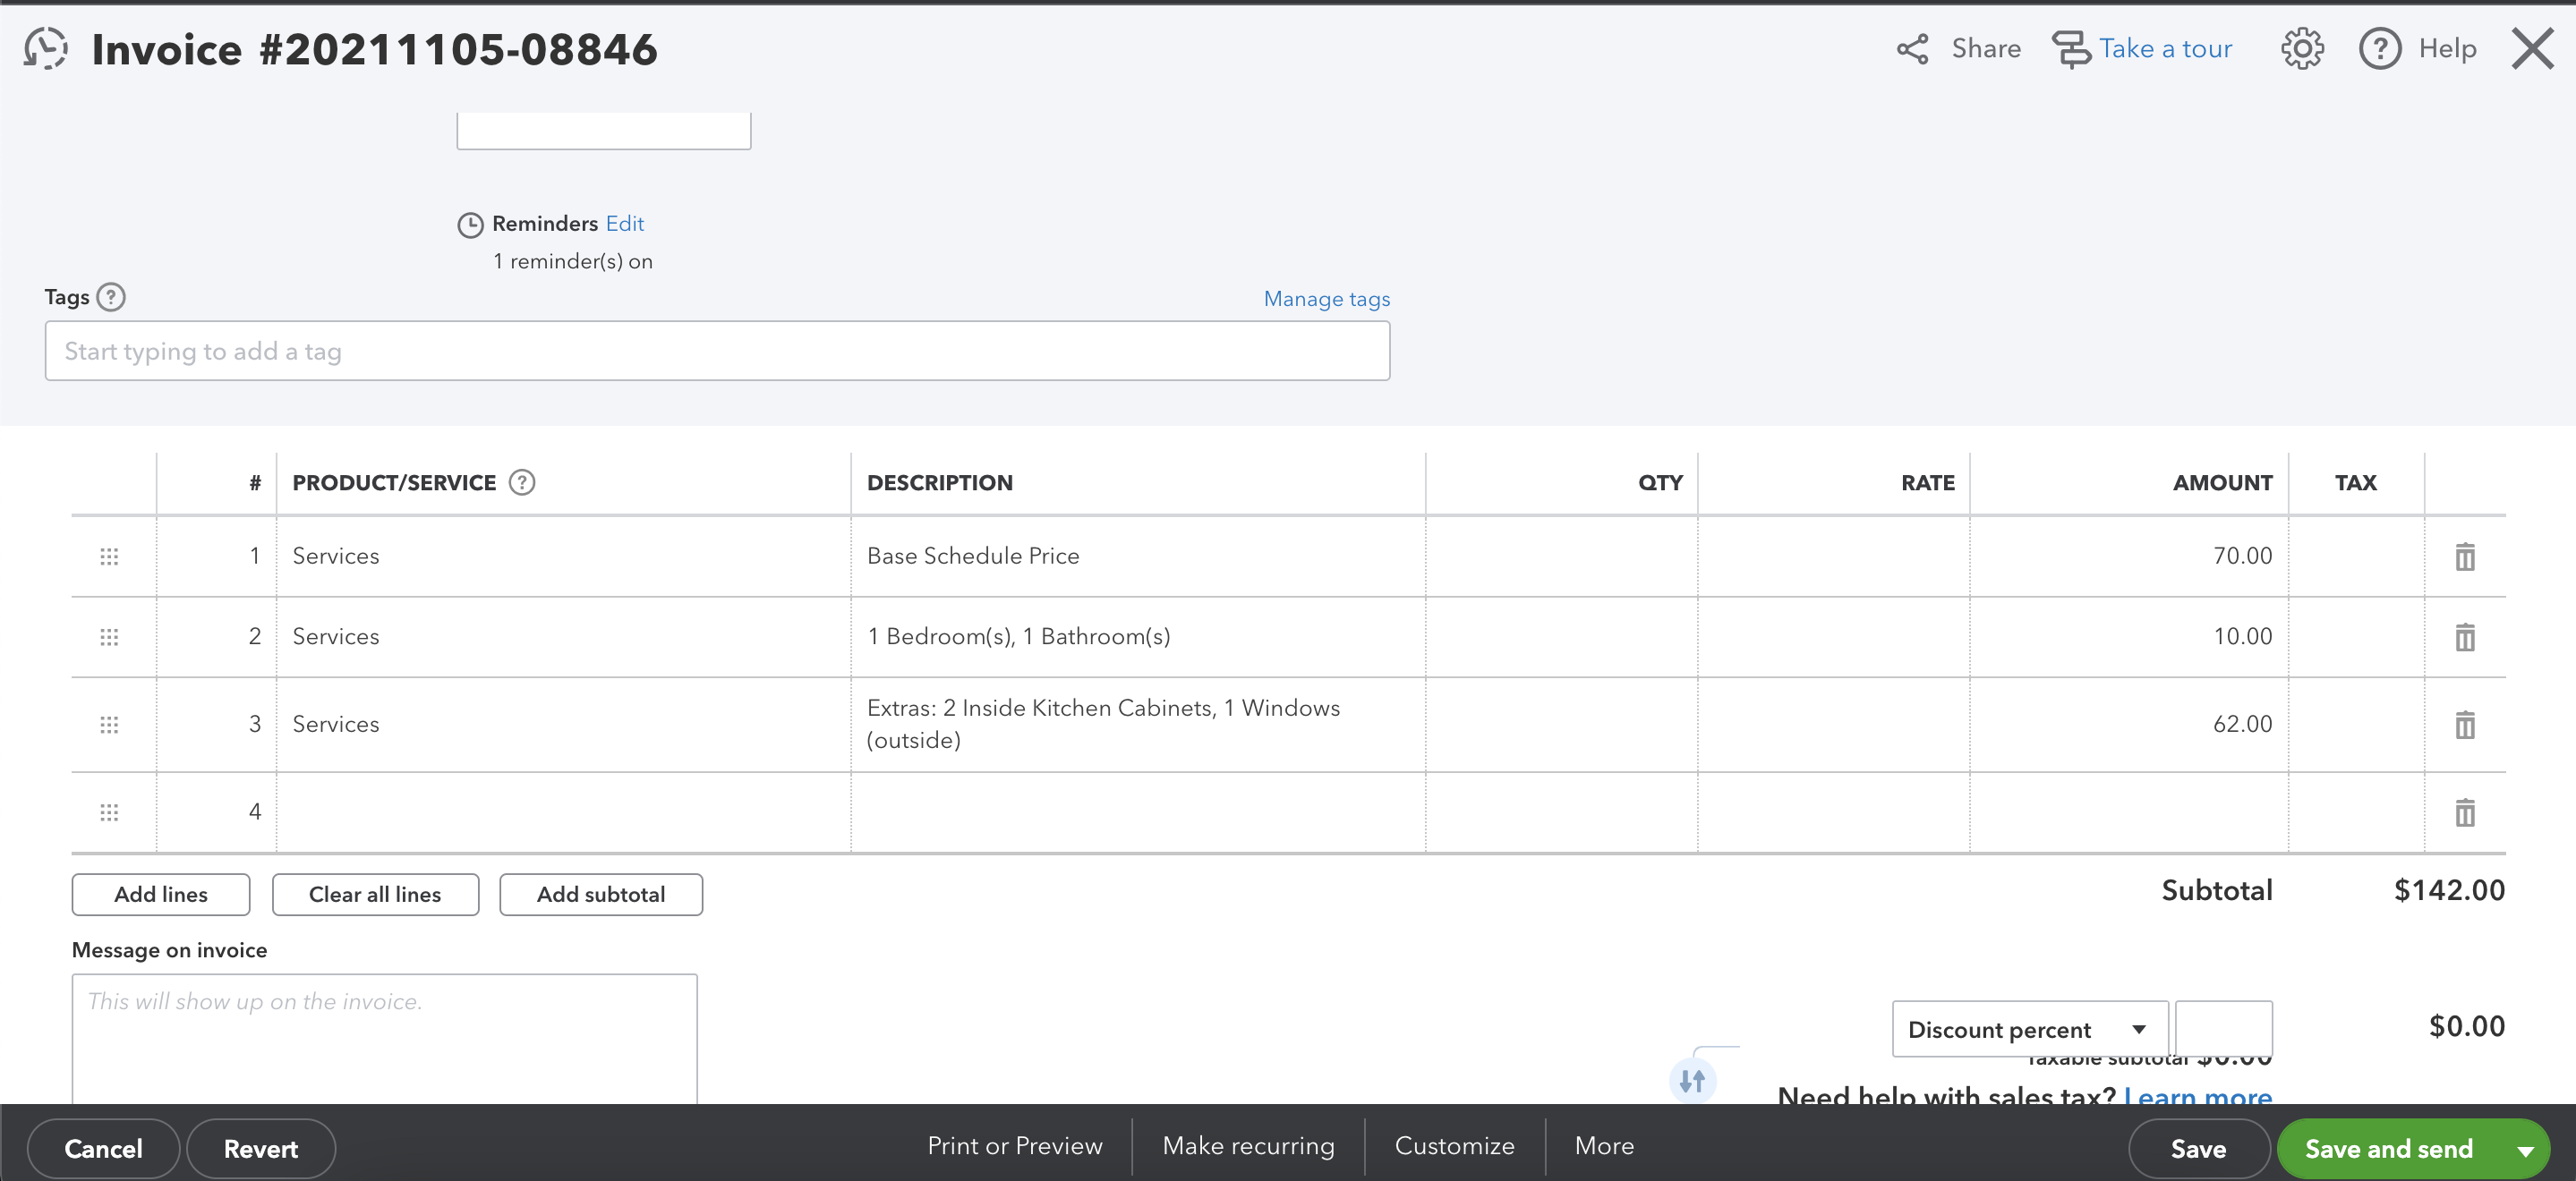The height and width of the screenshot is (1181, 2576).
Task: Edit the Reminders settings link
Action: (624, 224)
